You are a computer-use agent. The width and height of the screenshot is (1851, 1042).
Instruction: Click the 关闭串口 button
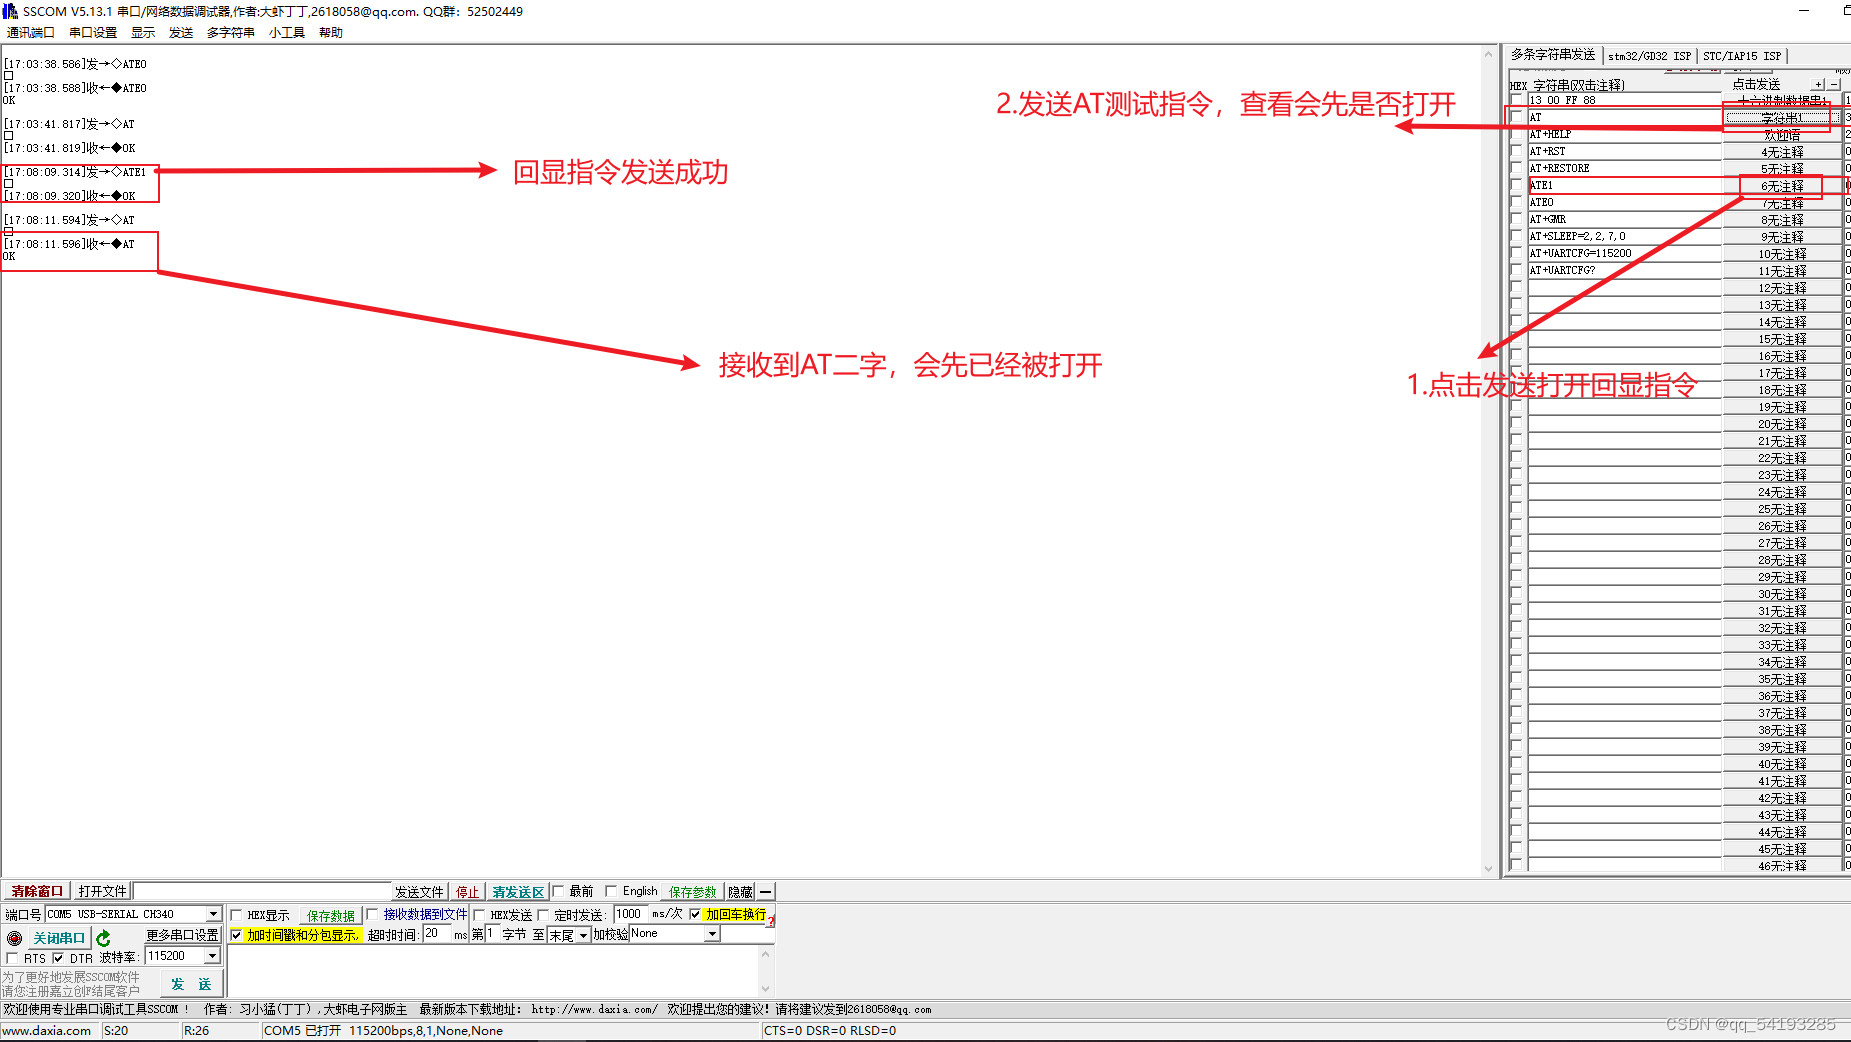pos(59,938)
